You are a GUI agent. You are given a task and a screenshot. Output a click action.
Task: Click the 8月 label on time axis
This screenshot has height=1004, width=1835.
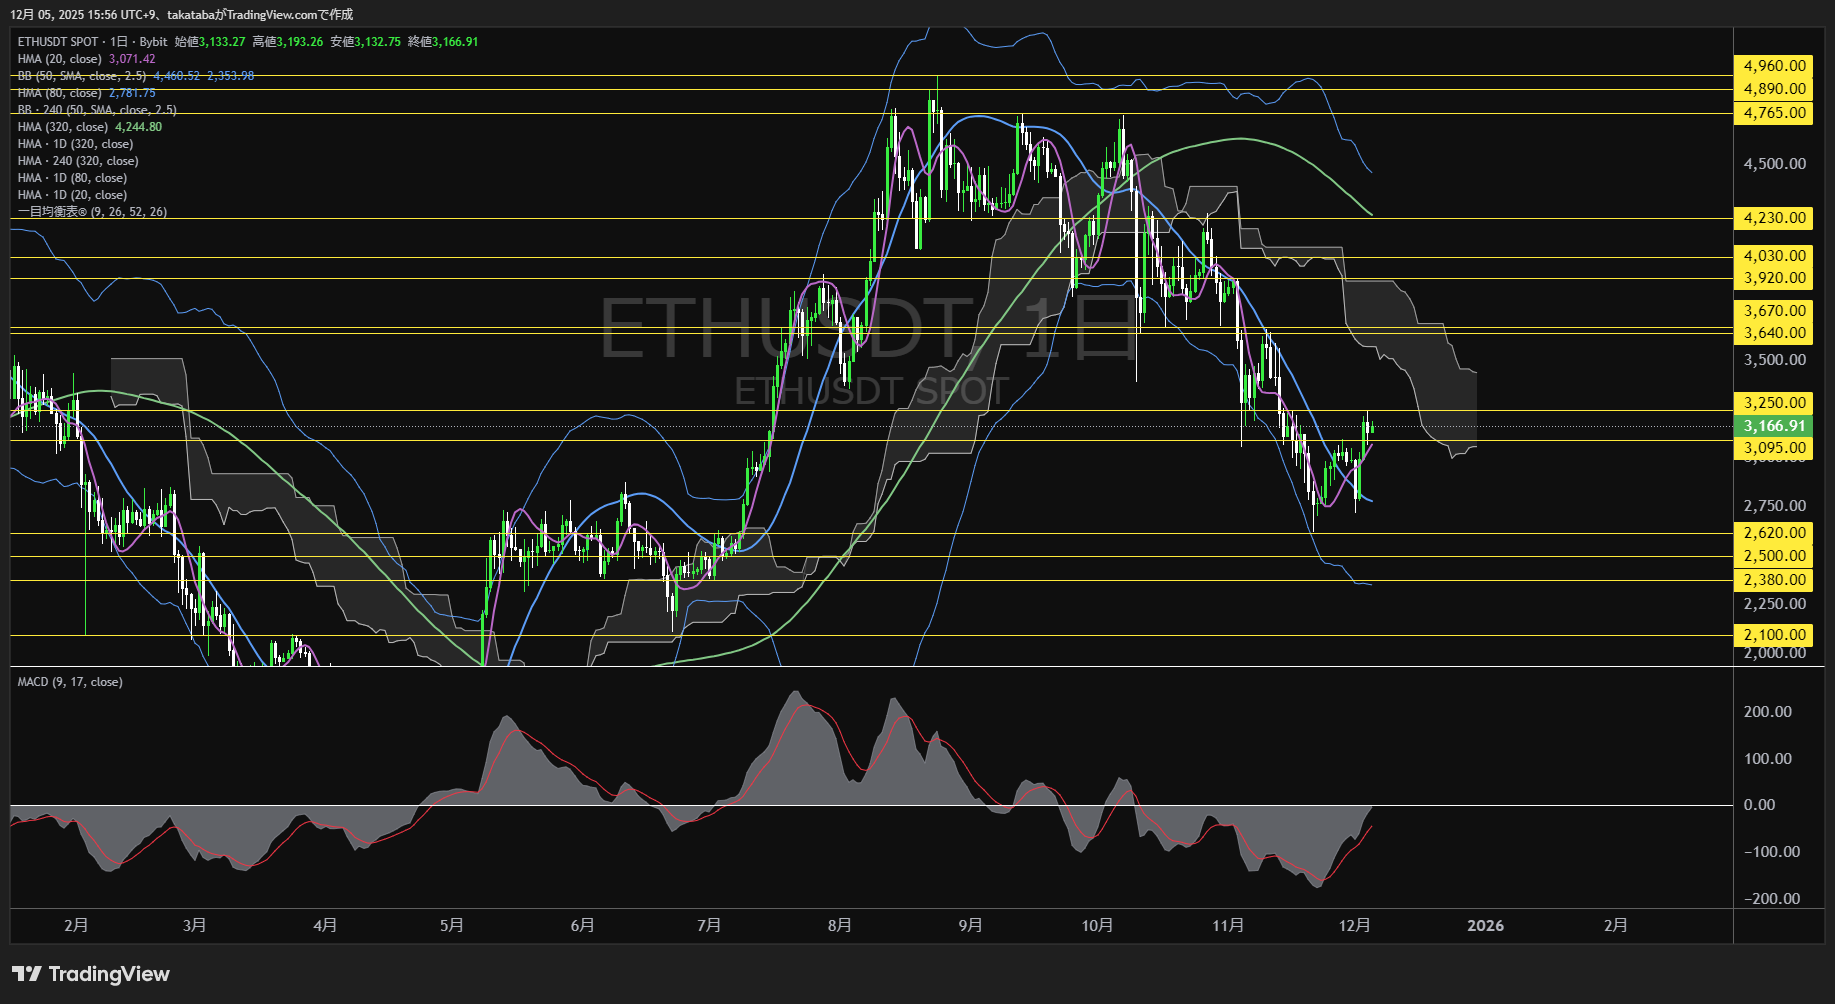(840, 926)
